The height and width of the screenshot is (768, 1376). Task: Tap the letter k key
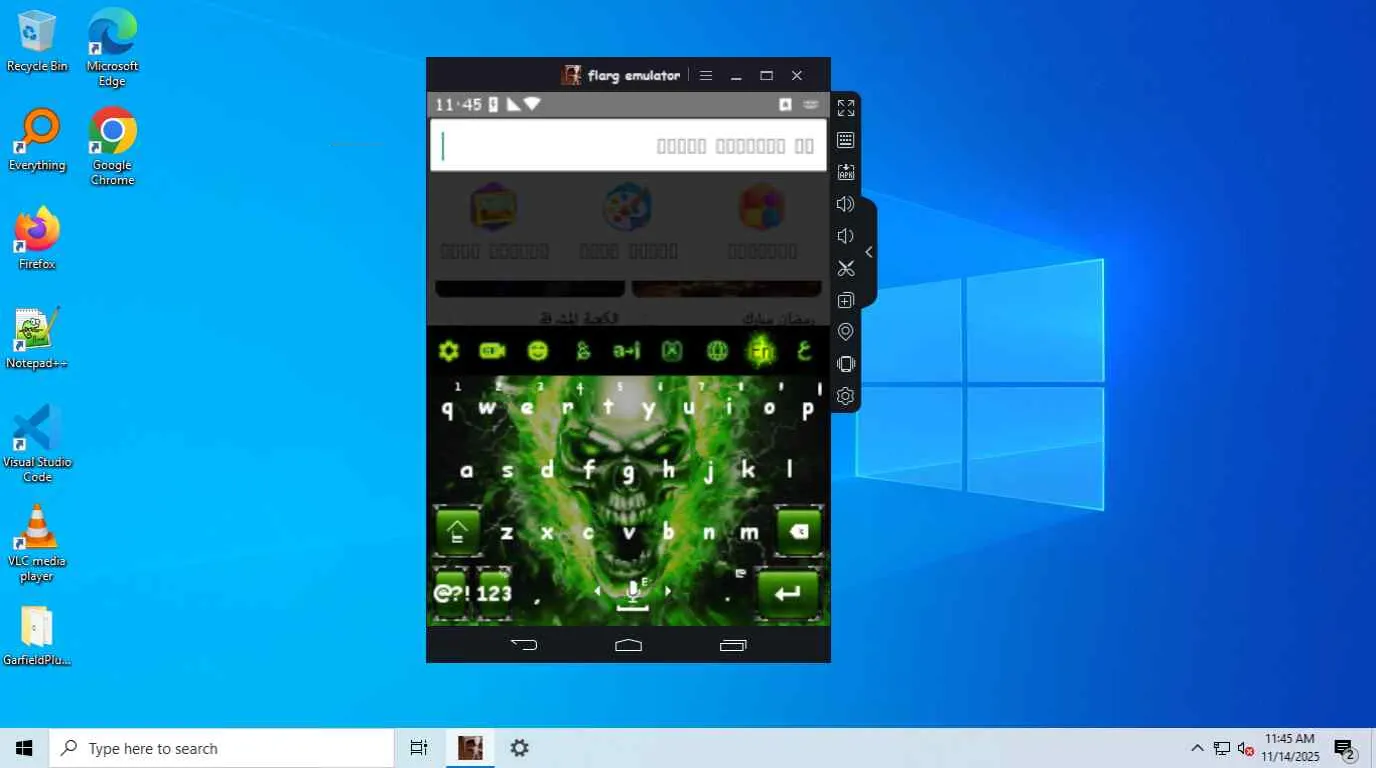point(749,470)
